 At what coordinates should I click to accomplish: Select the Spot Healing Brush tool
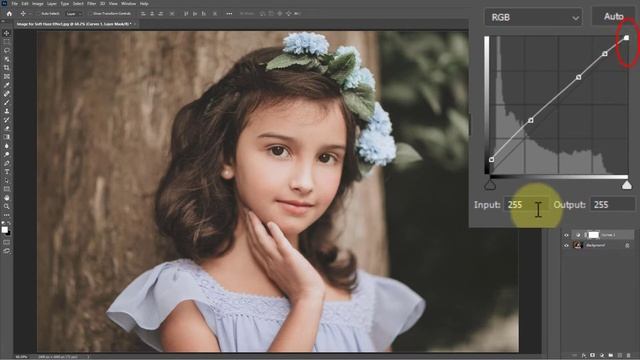[x=7, y=93]
